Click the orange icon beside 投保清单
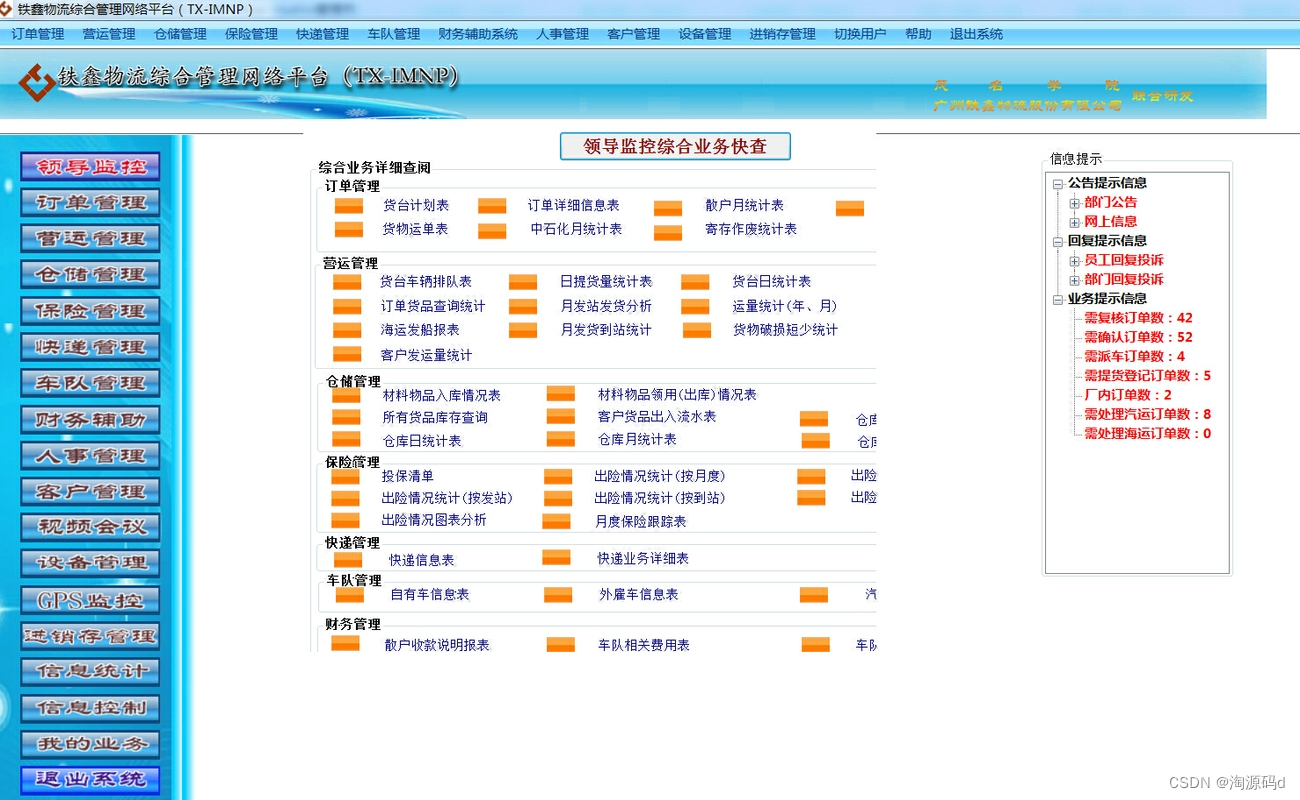 click(345, 476)
